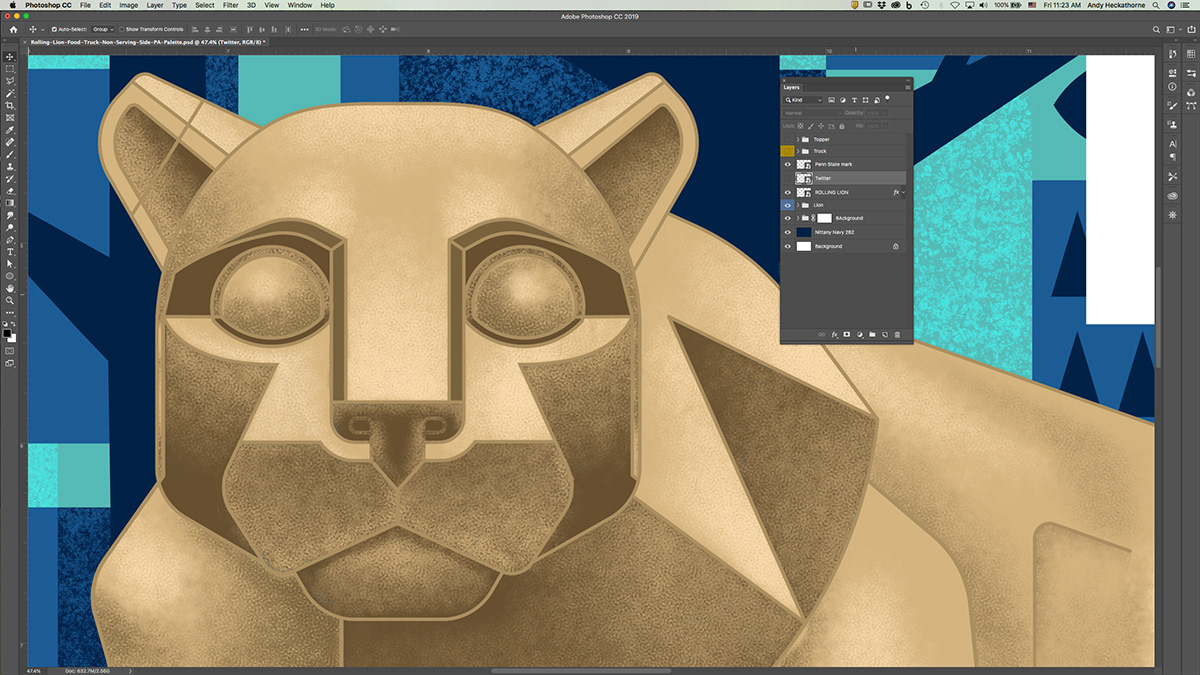Select the Rectangular Marquee tool

click(10, 67)
